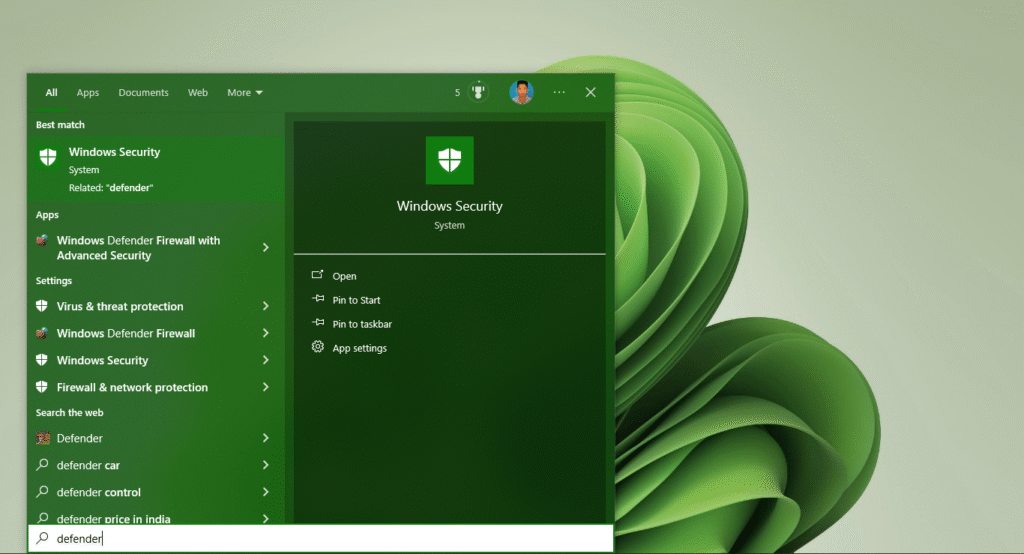Choose Pin to Start

point(356,300)
